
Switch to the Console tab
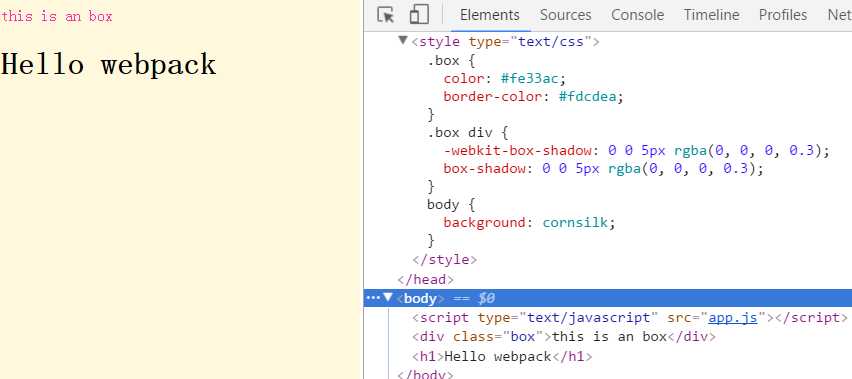pyautogui.click(x=637, y=15)
